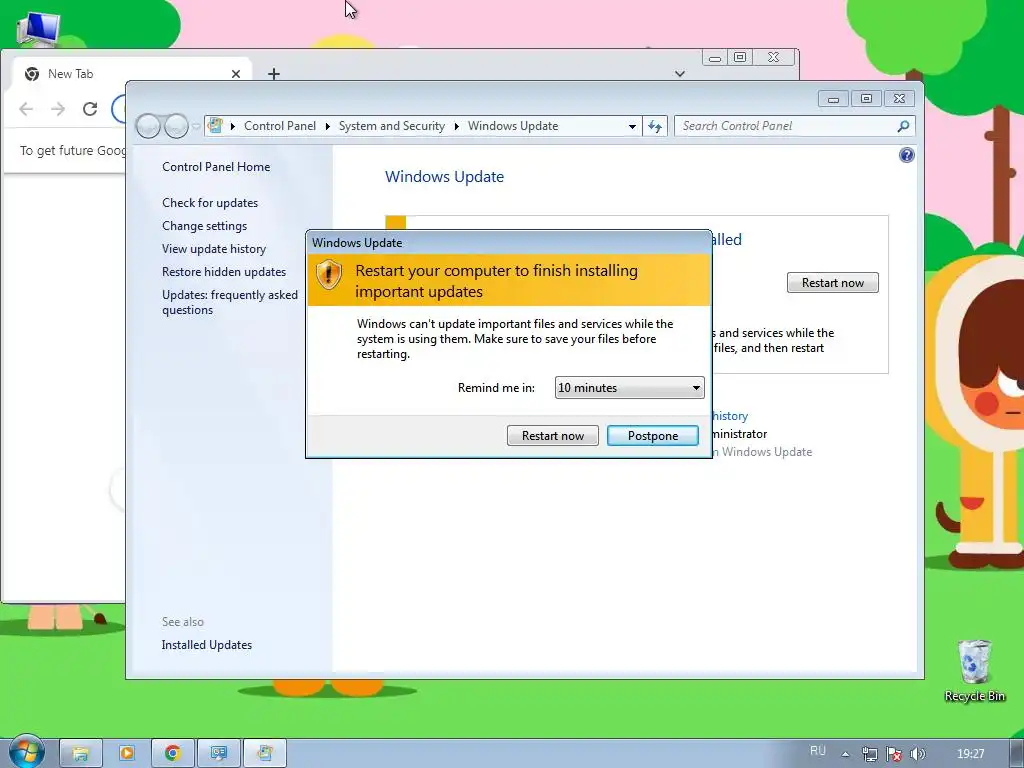Click the fourth taskbar button with monitor icon
Image resolution: width=1024 pixels, height=768 pixels.
[219, 753]
